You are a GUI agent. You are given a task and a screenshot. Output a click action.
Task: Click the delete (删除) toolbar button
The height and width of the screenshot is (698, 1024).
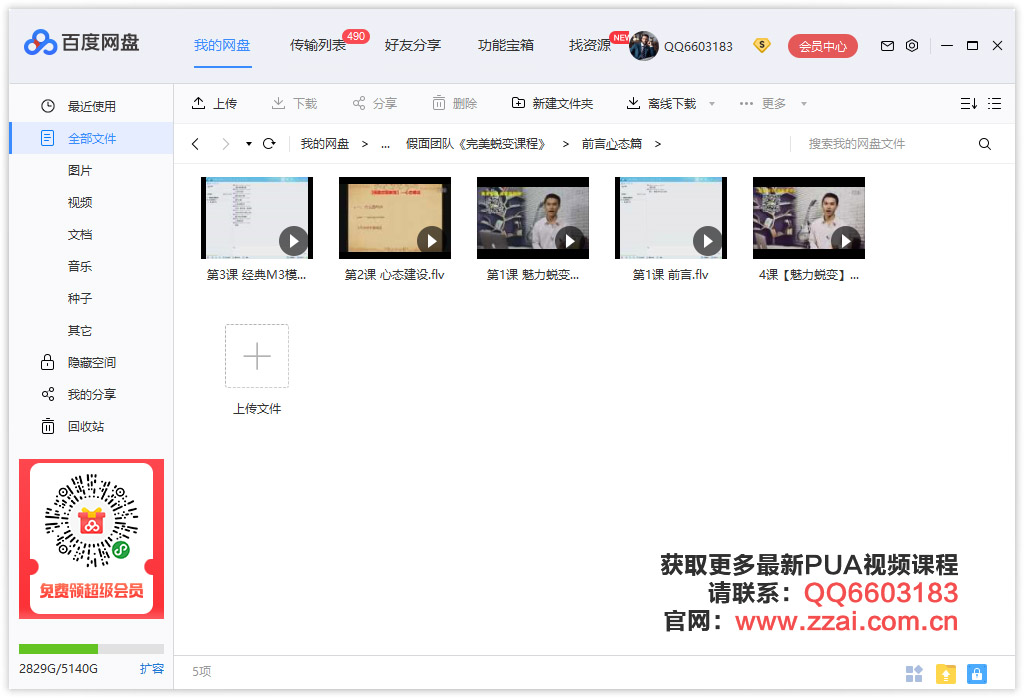click(455, 103)
